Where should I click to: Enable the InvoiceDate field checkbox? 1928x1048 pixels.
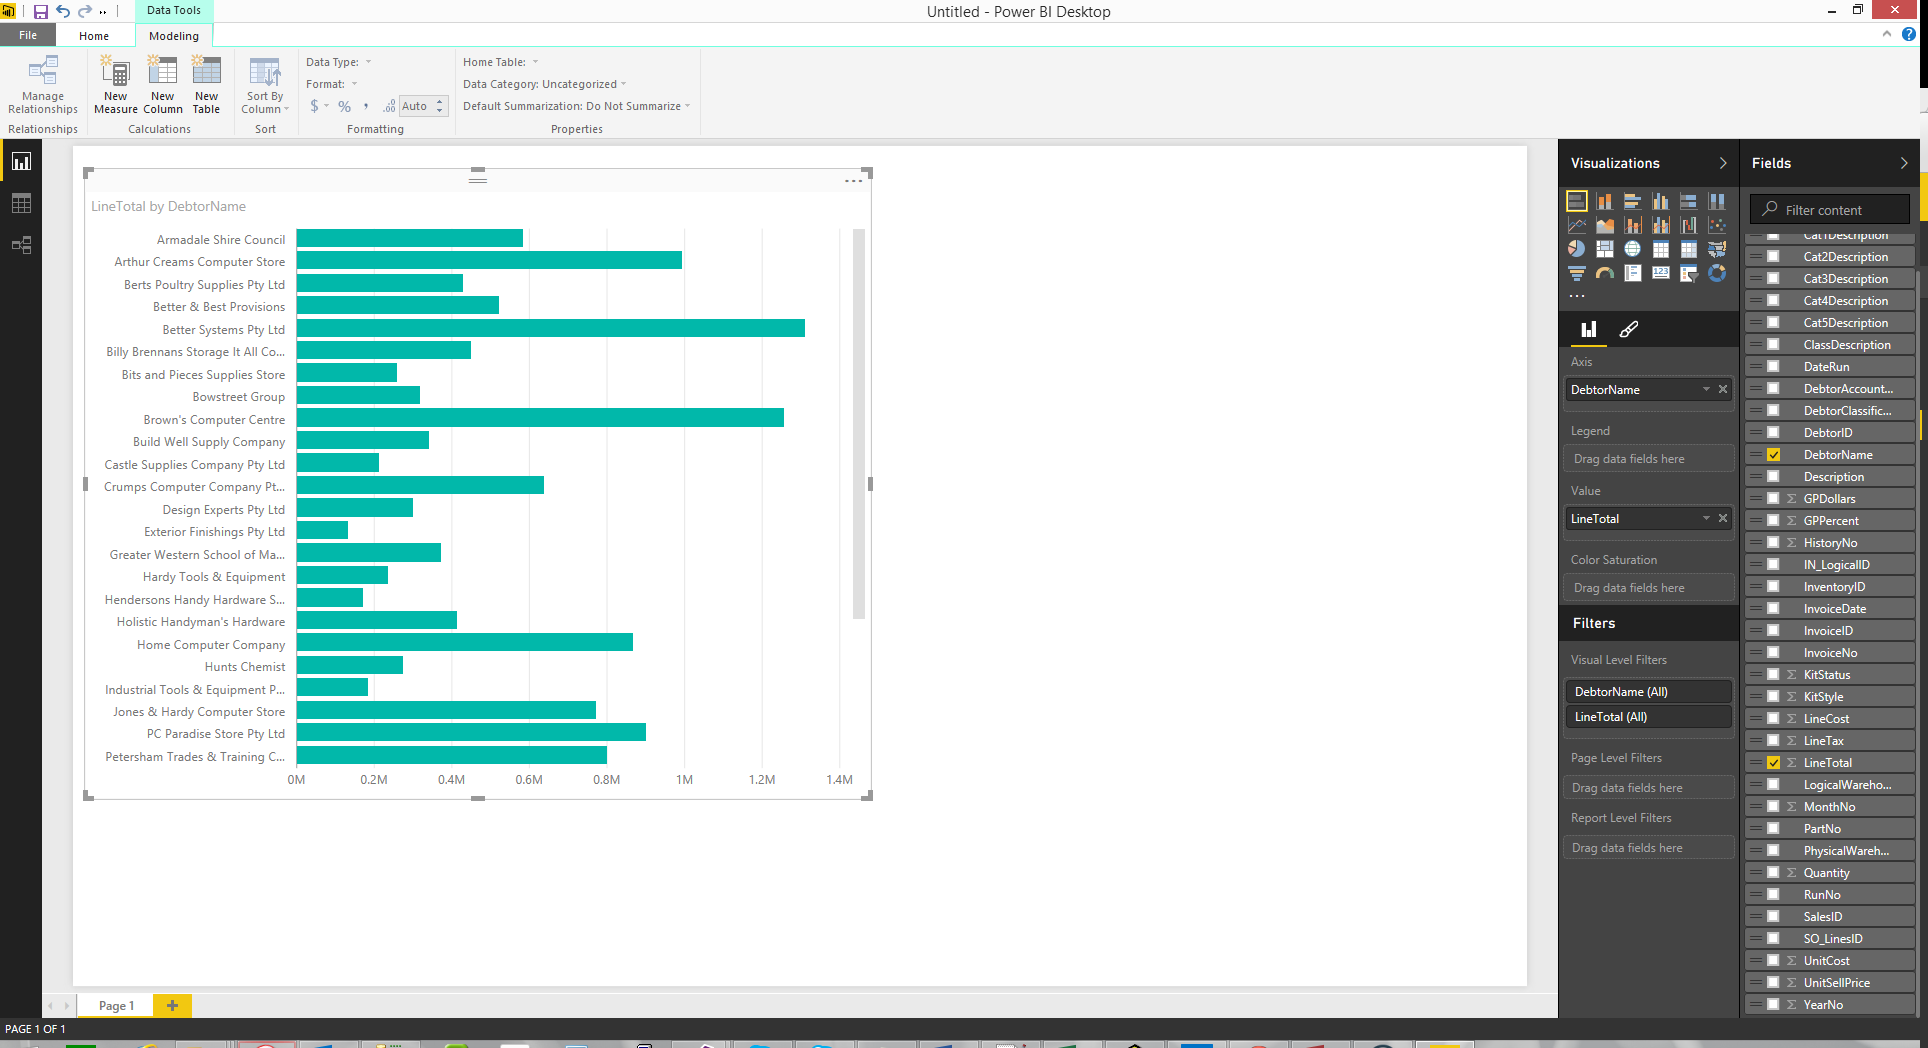click(x=1773, y=609)
